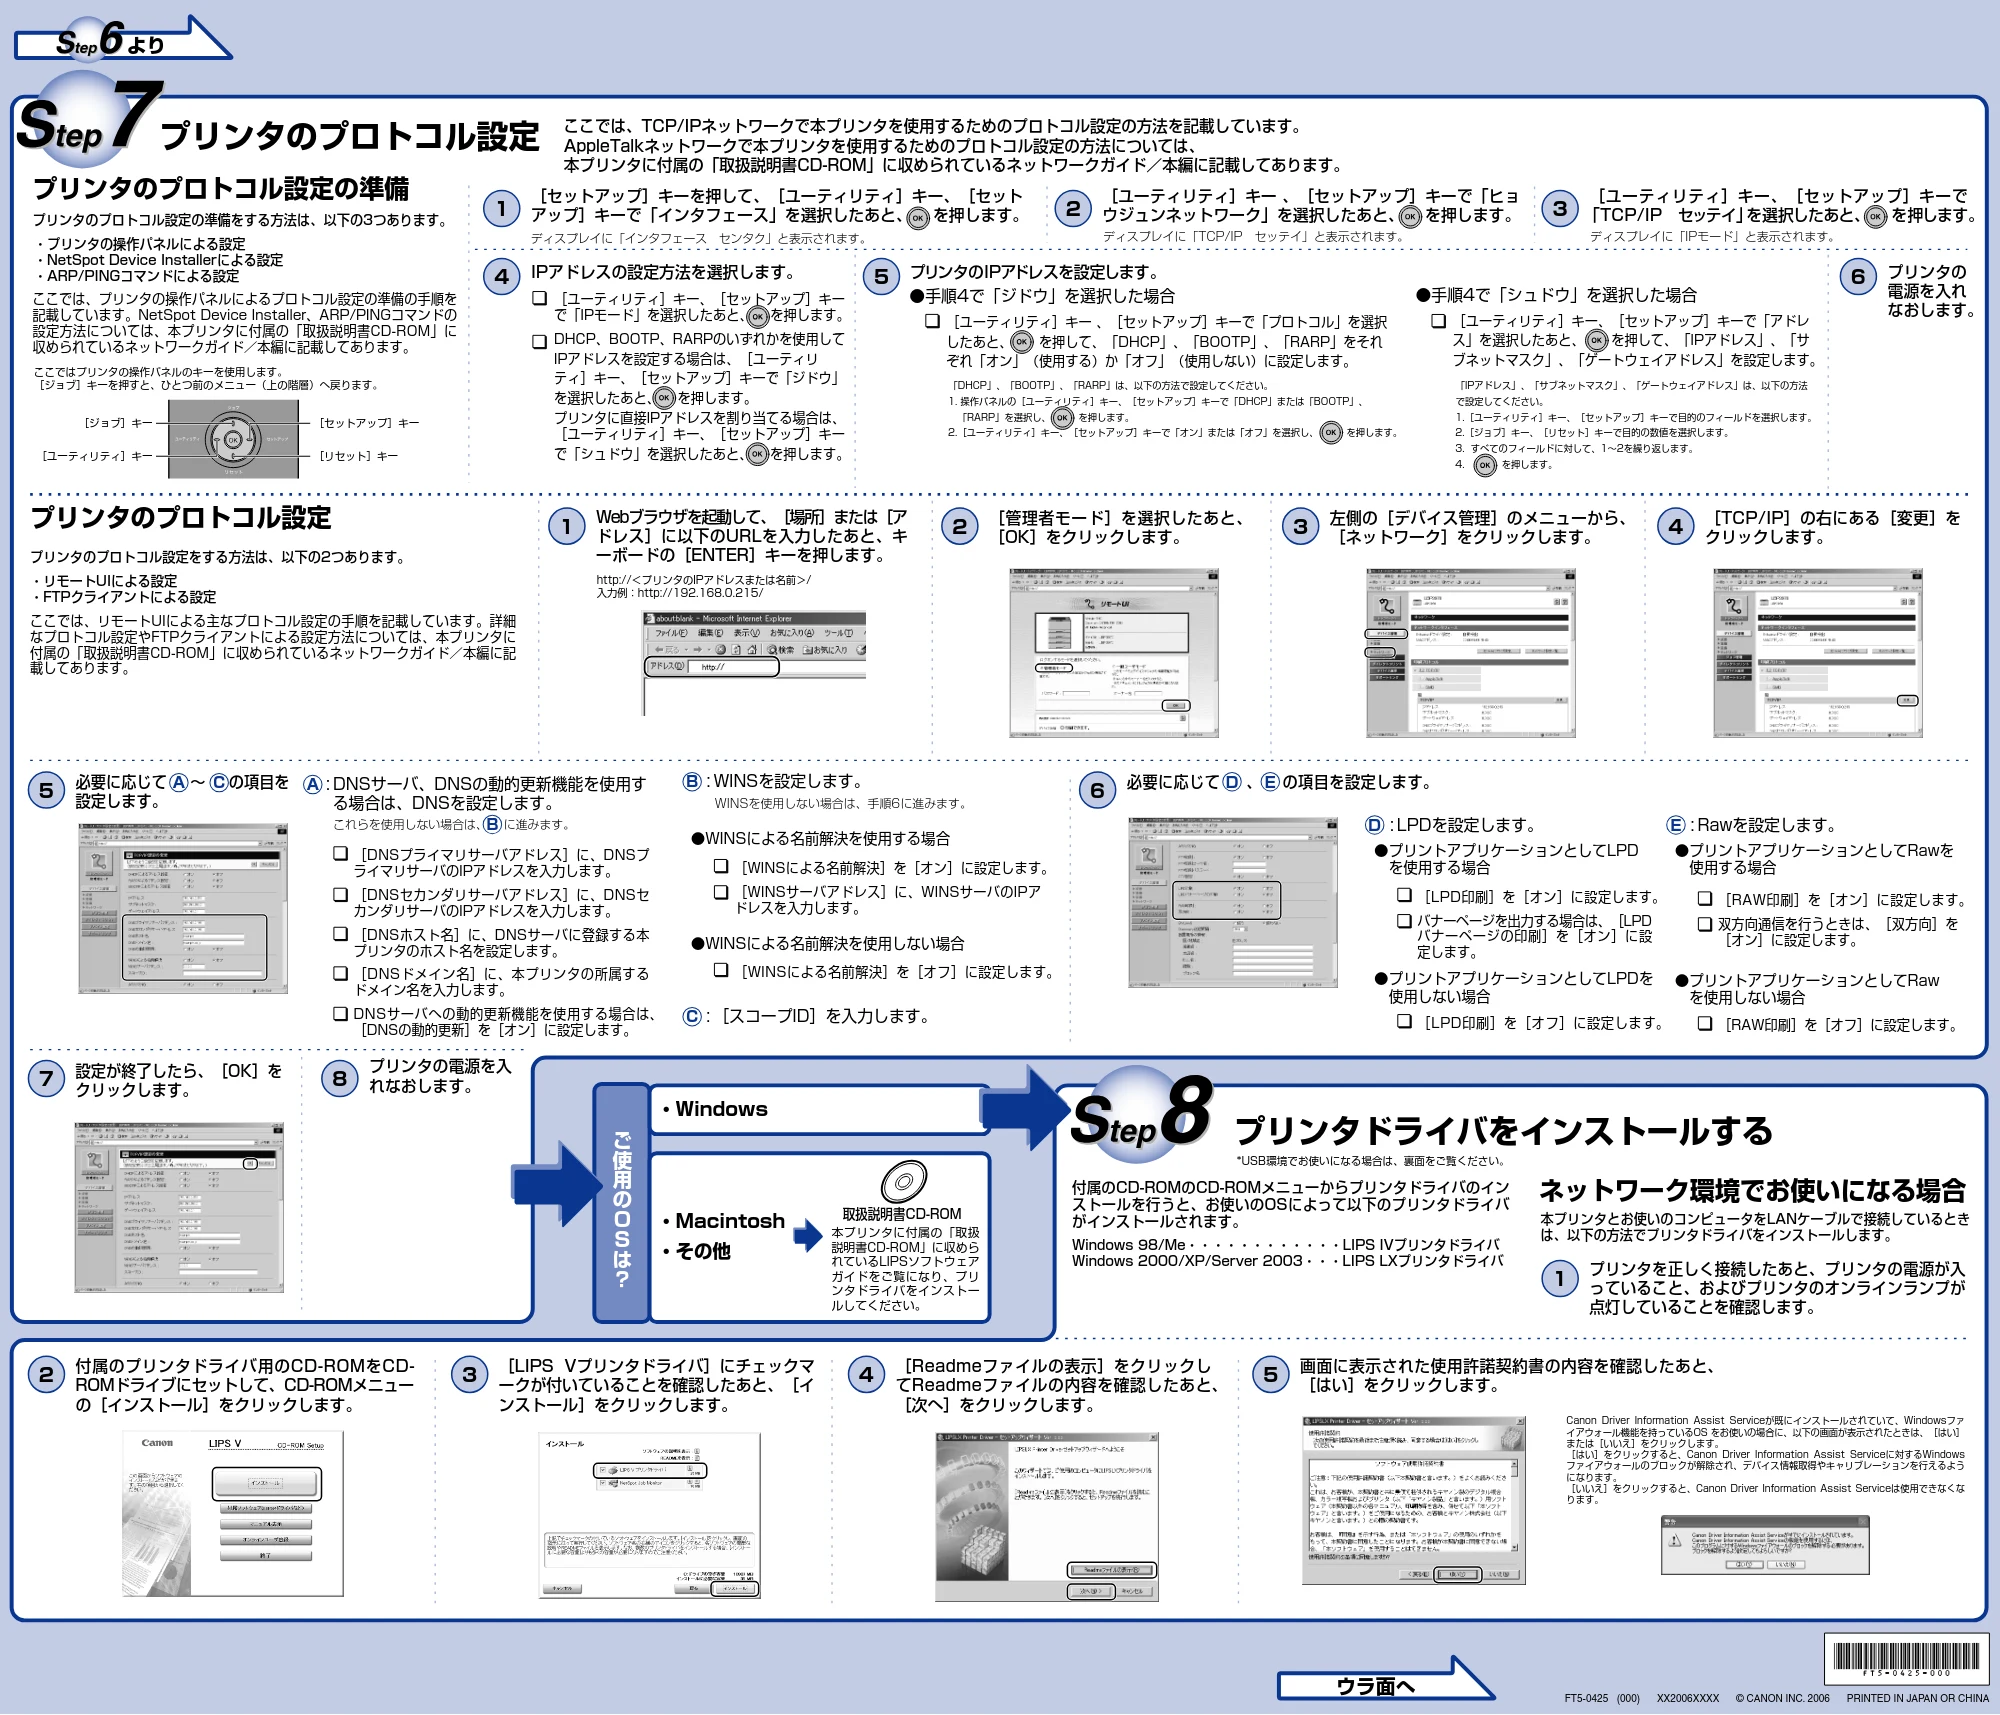Click the license agreement text scrollbar
Screen dimensions: 2000x1715
(1514, 1505)
